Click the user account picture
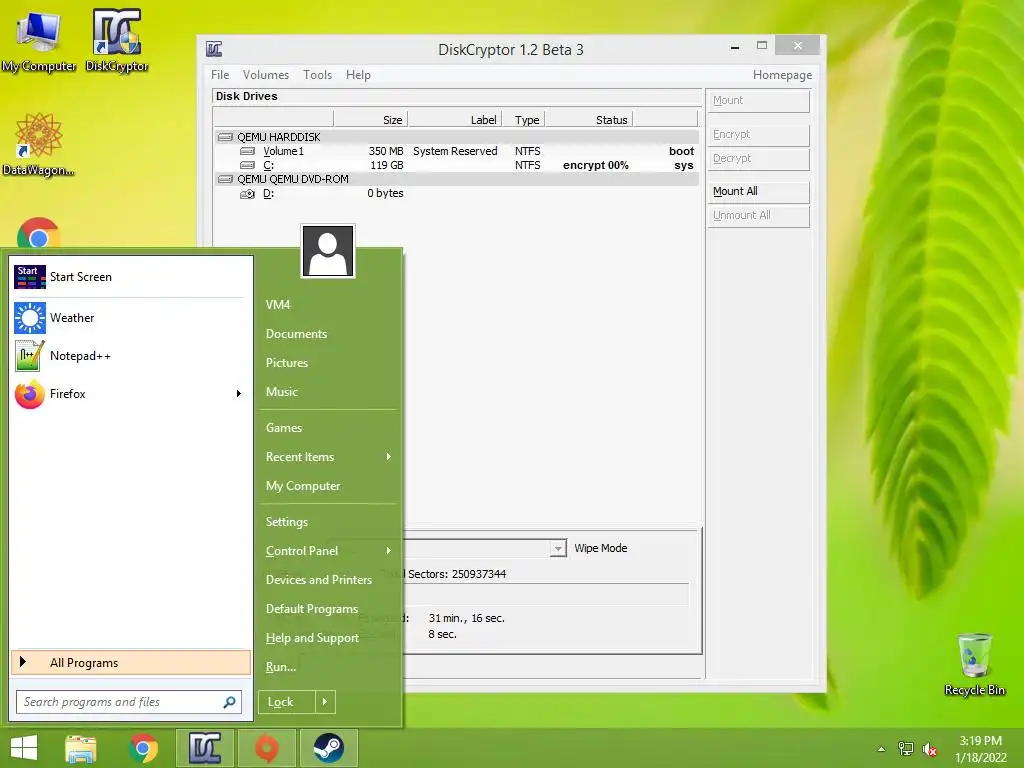Image resolution: width=1024 pixels, height=768 pixels. [x=328, y=251]
